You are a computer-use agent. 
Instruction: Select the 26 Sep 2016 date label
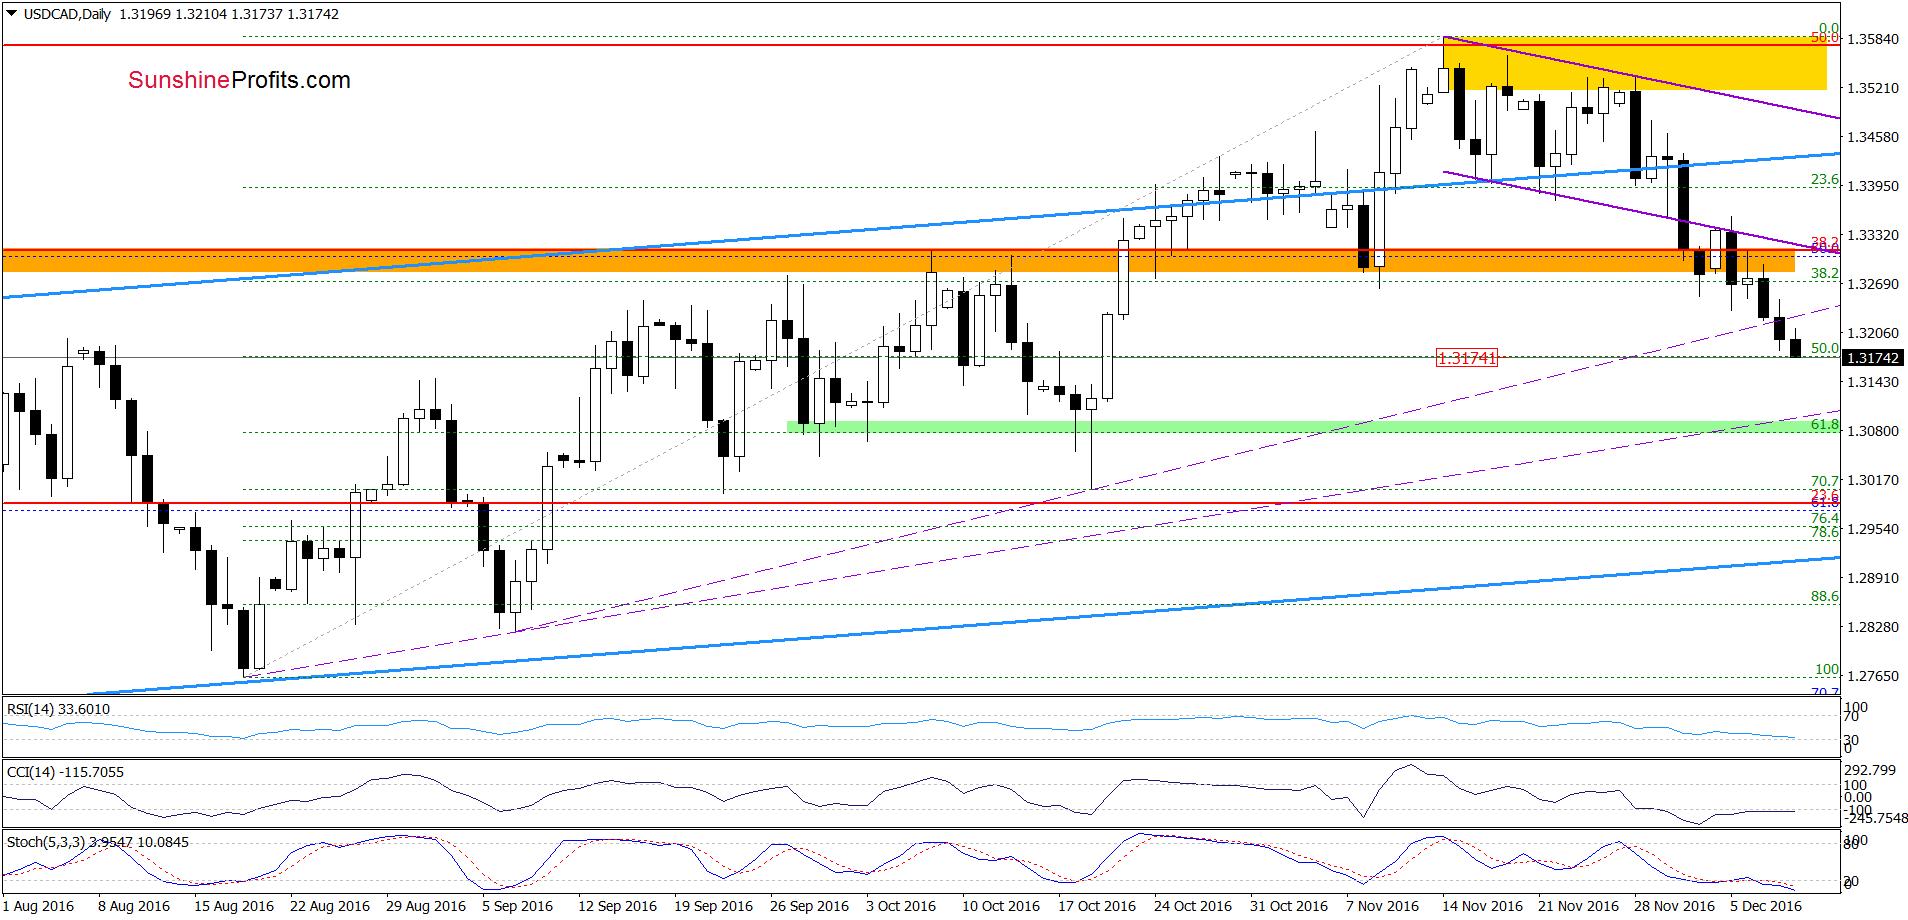pyautogui.click(x=809, y=906)
